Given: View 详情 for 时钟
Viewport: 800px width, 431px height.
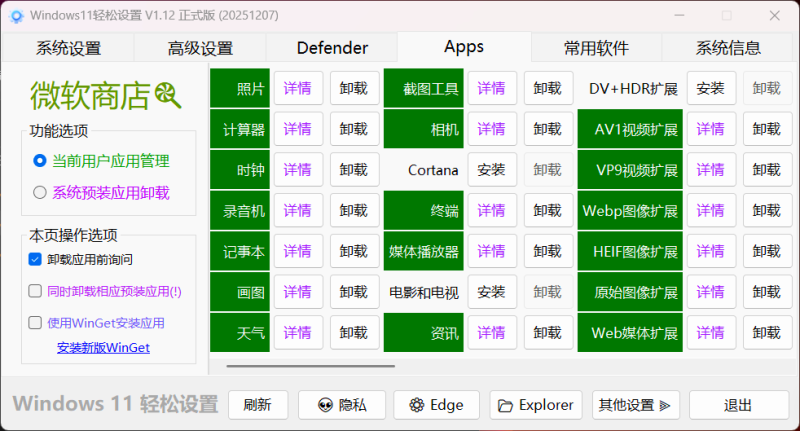Looking at the screenshot, I should 298,170.
